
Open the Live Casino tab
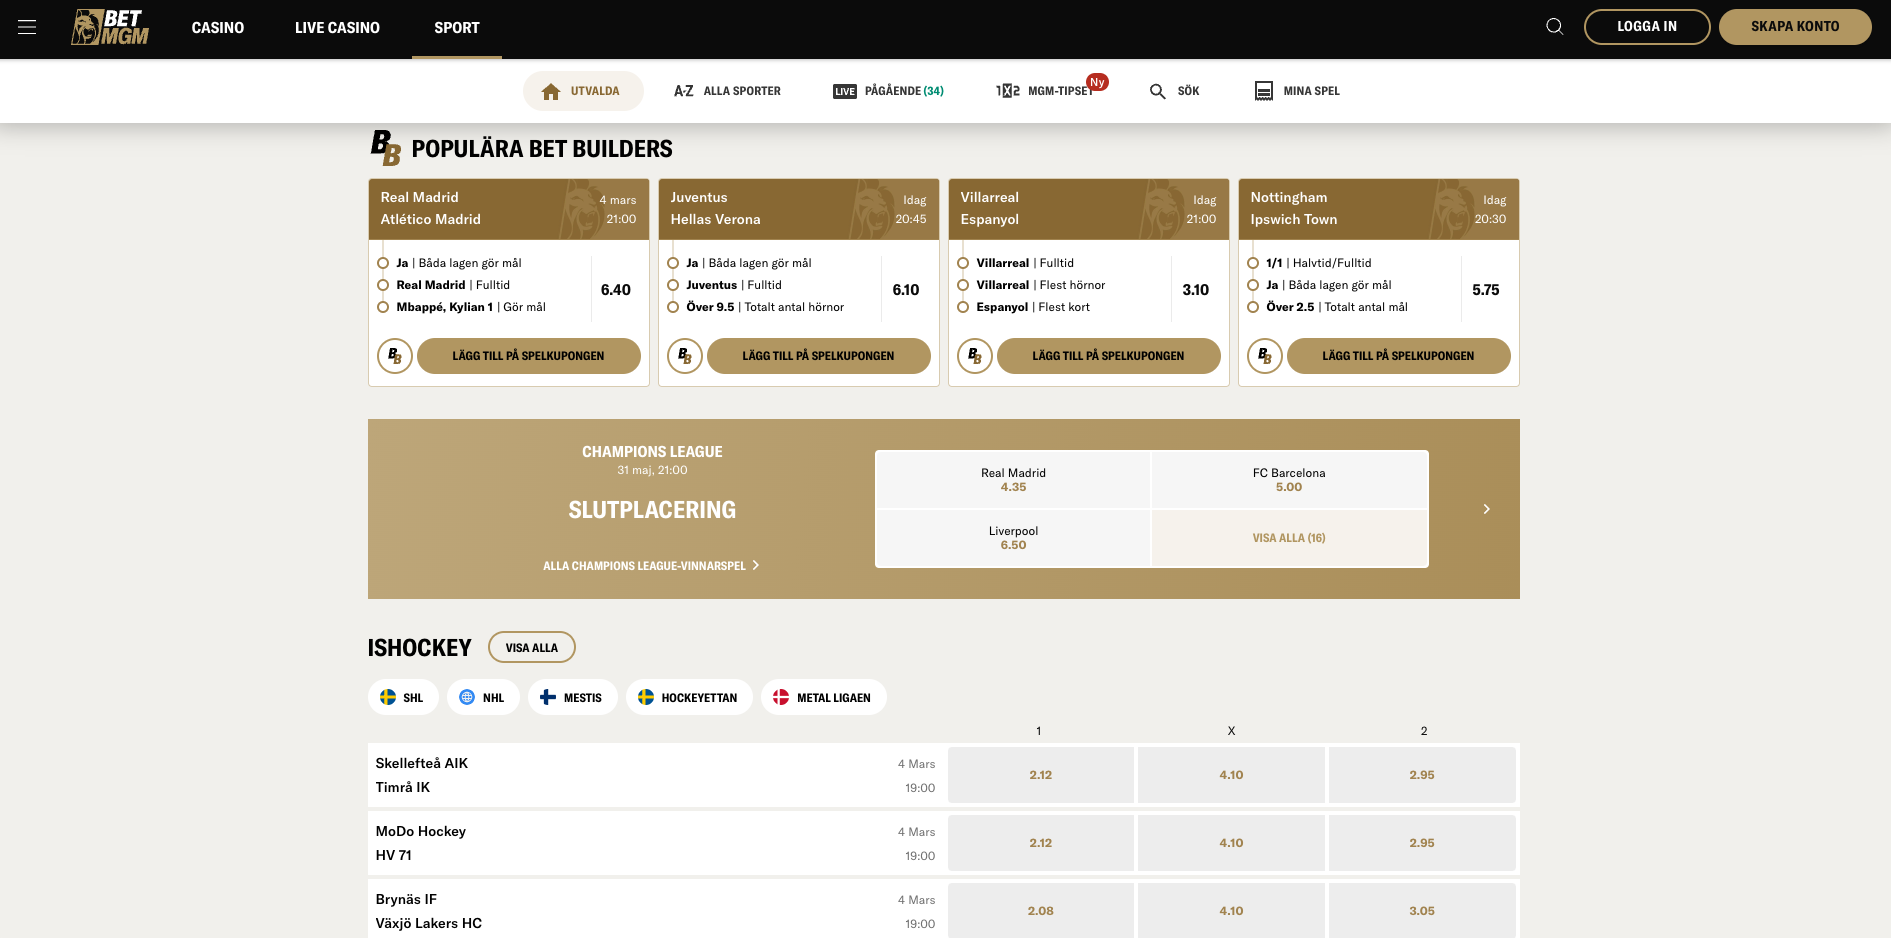[337, 28]
